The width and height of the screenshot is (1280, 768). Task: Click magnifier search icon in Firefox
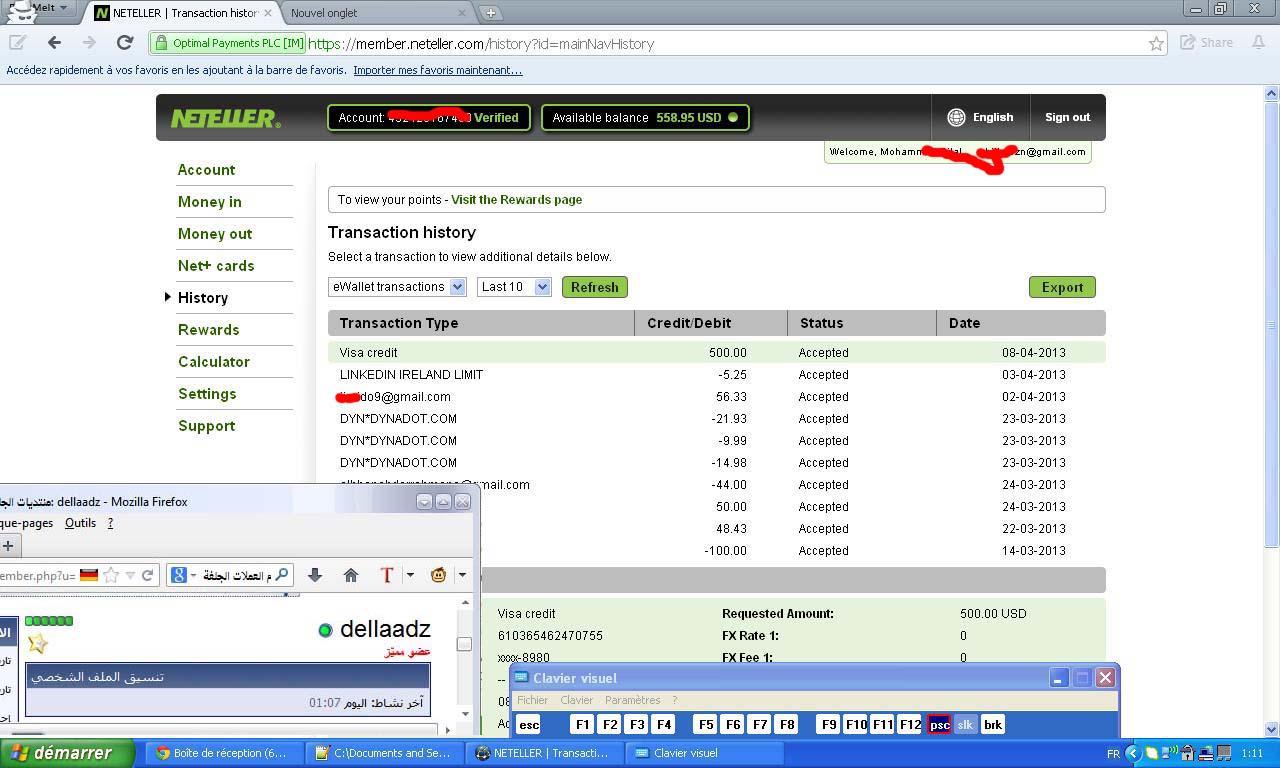(282, 575)
